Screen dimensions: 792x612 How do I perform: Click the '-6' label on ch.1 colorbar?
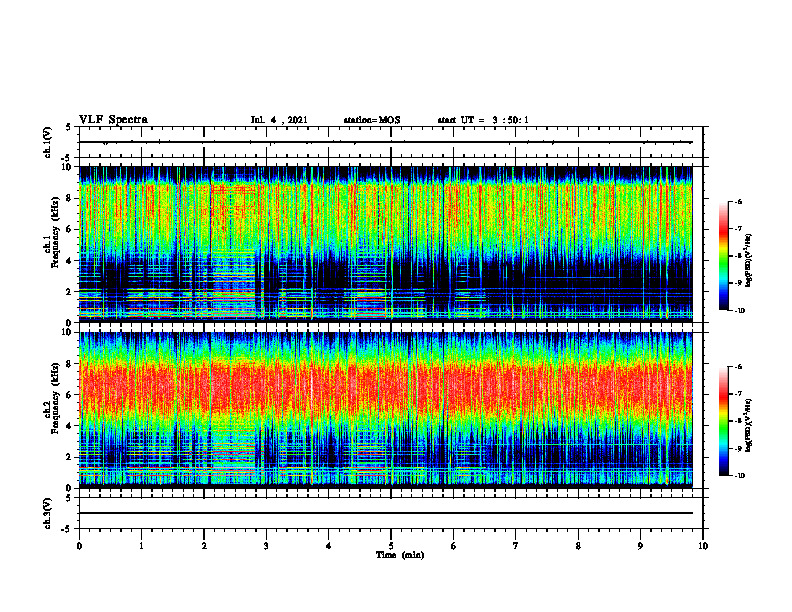coord(737,201)
